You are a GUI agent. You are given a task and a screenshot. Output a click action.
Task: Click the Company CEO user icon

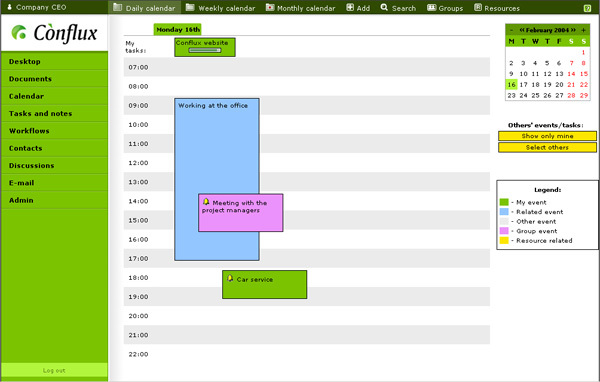pyautogui.click(x=10, y=7)
